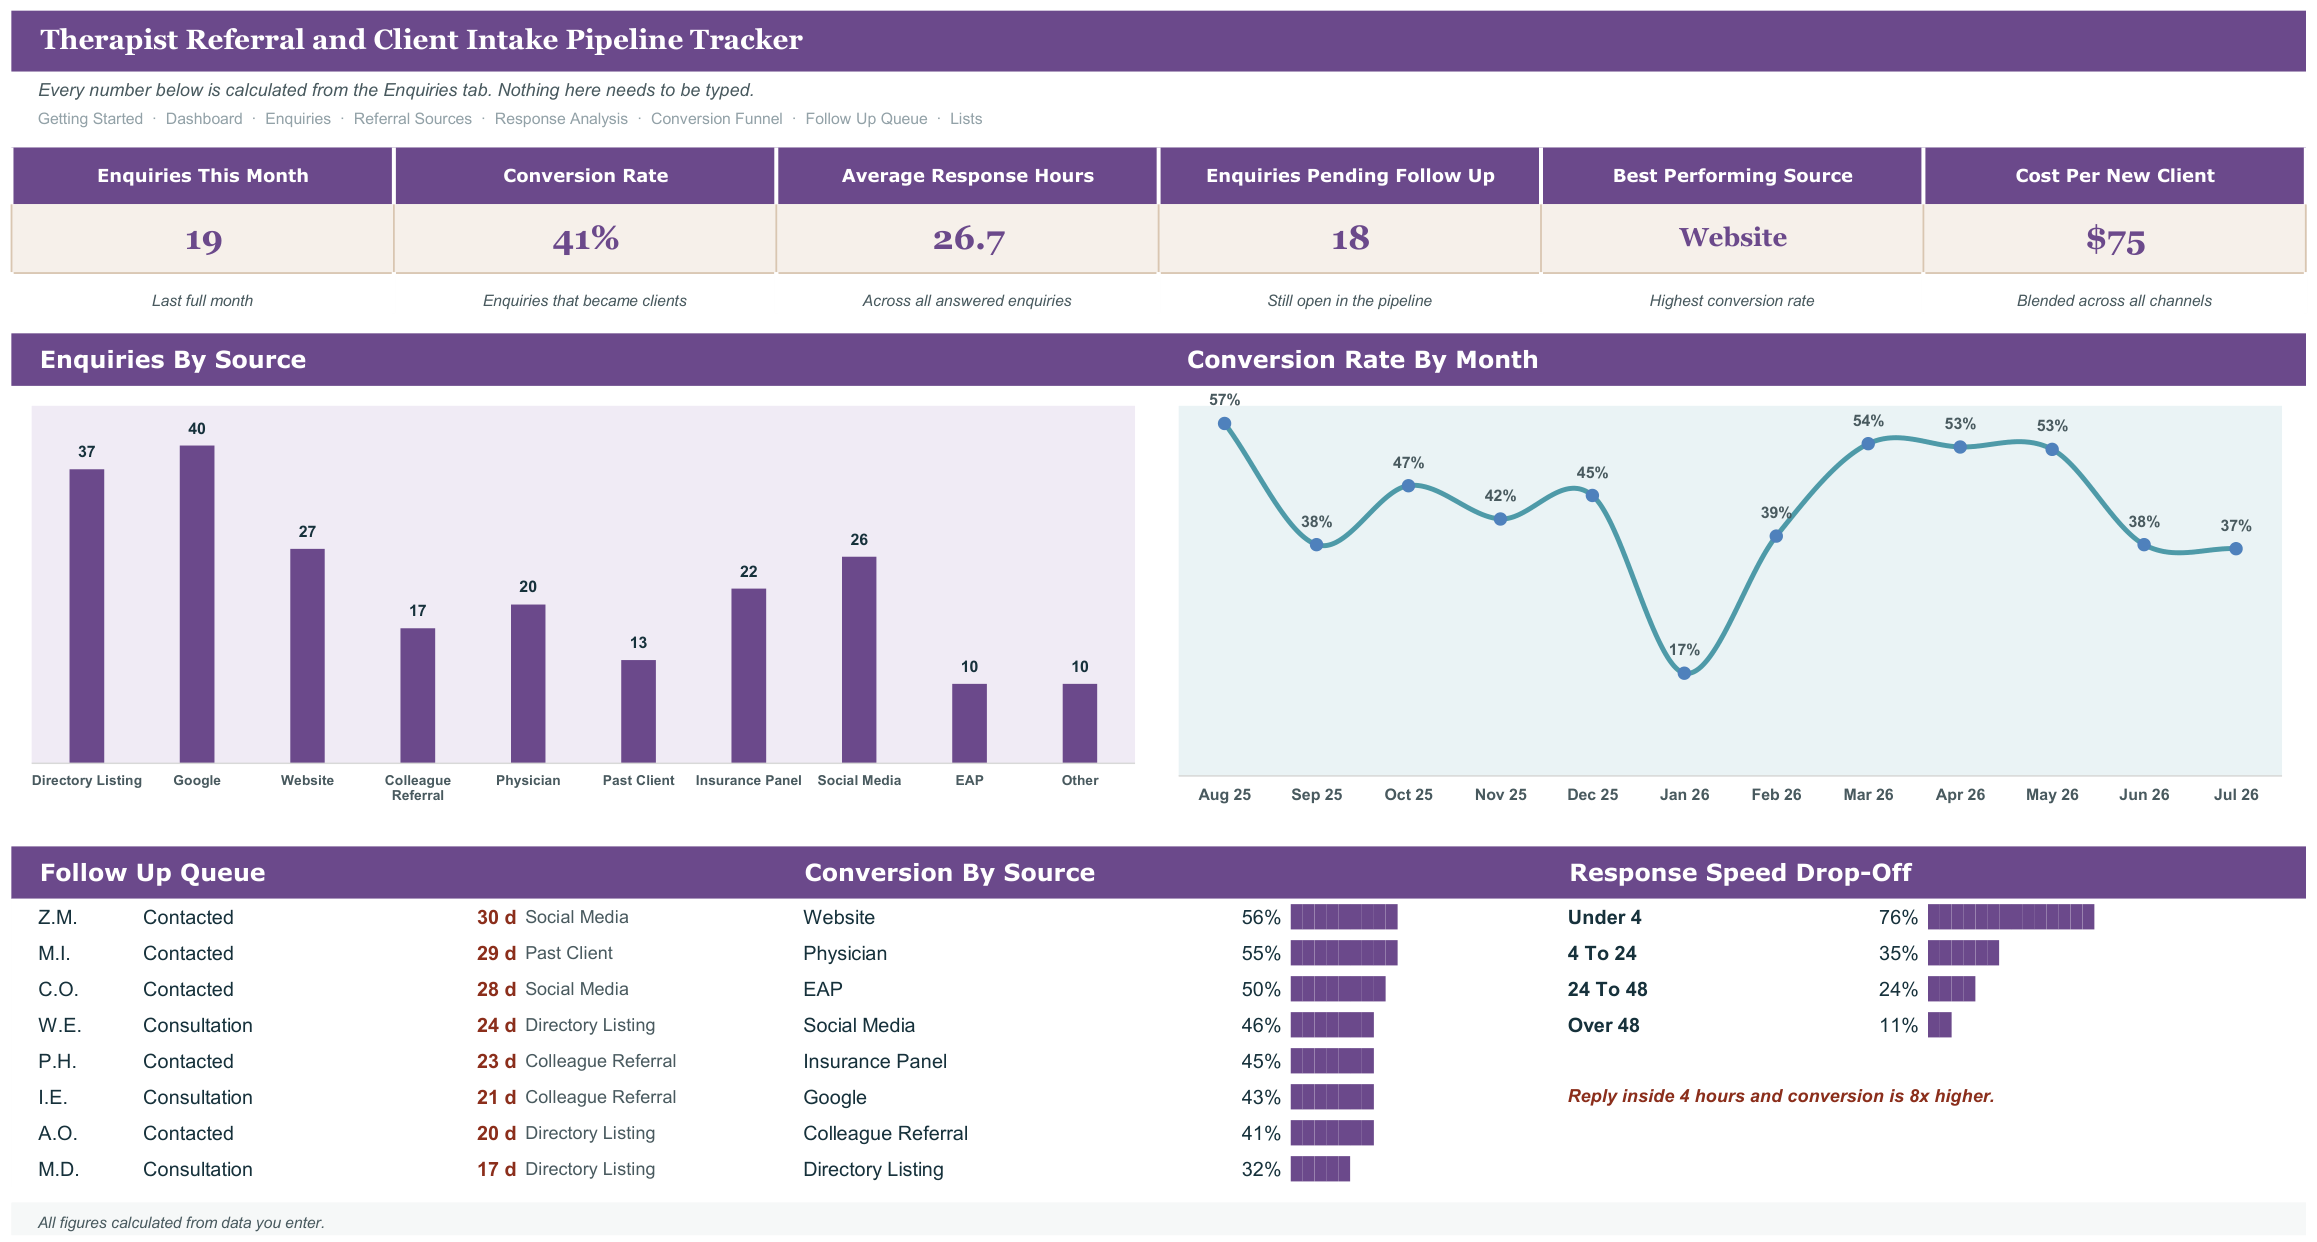Select the 29 d cell for M.I.
Image resolution: width=2317 pixels, height=1242 pixels.
point(496,954)
